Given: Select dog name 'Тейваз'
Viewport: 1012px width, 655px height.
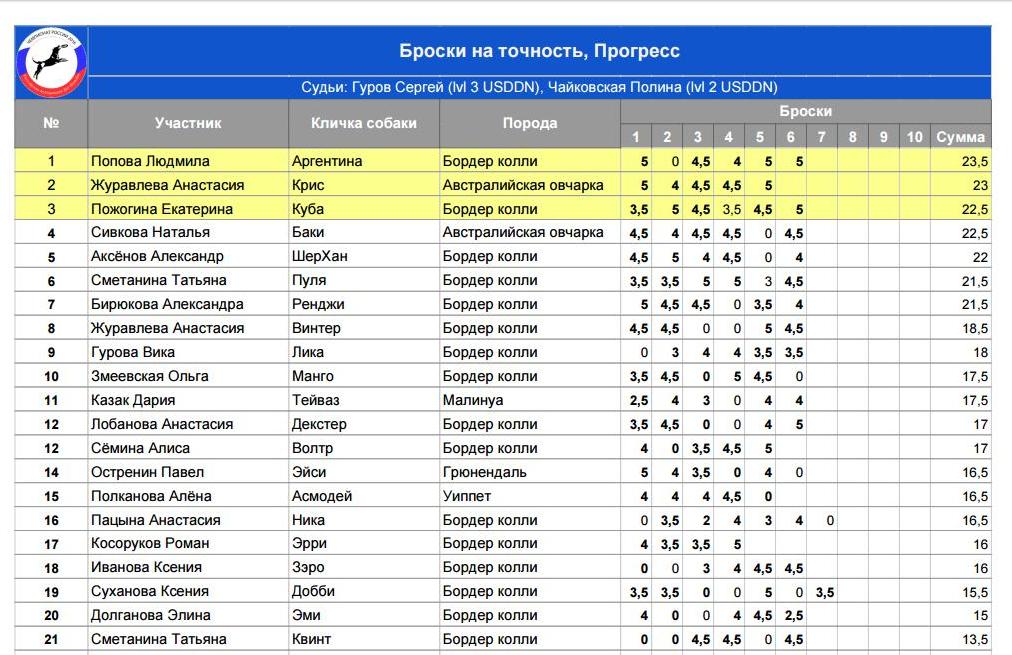Looking at the screenshot, I should point(316,400).
